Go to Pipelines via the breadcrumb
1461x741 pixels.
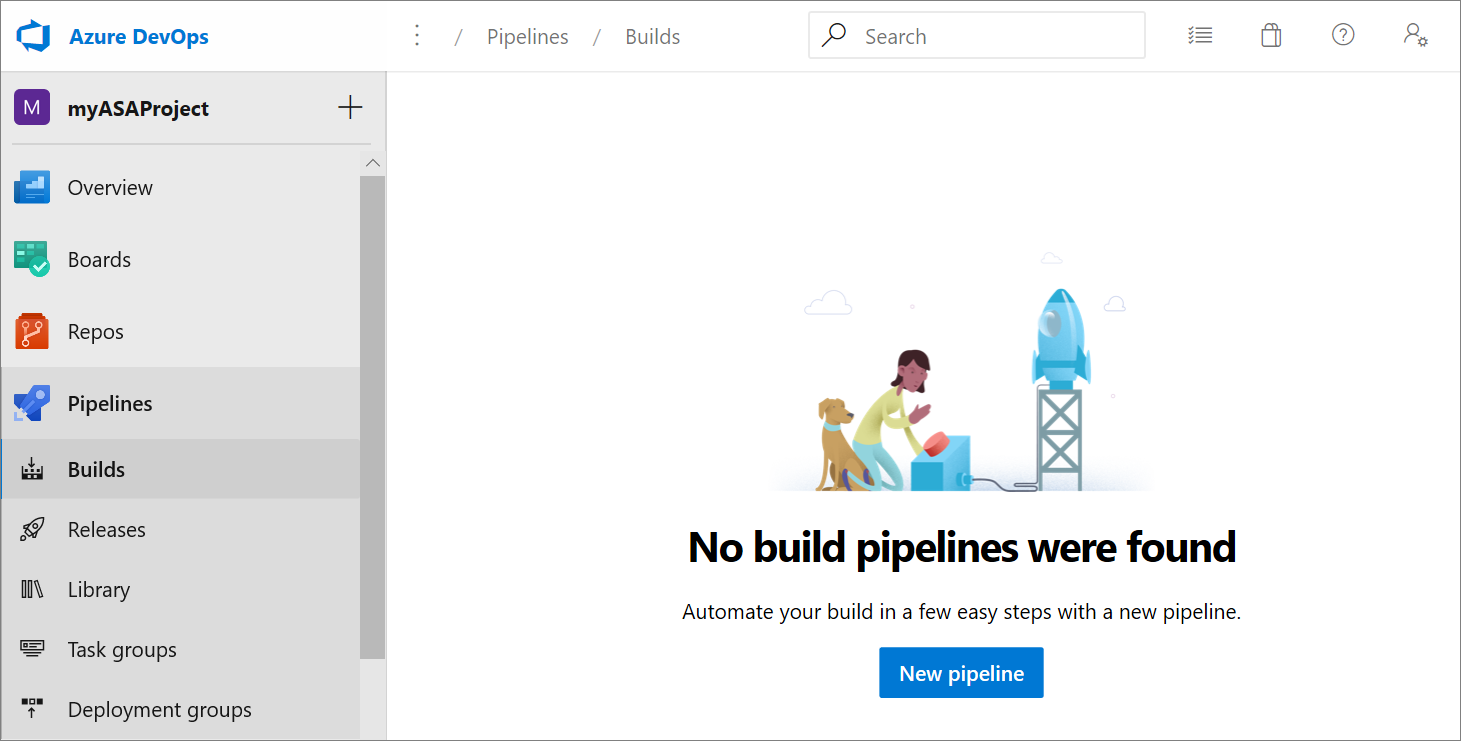click(x=527, y=36)
